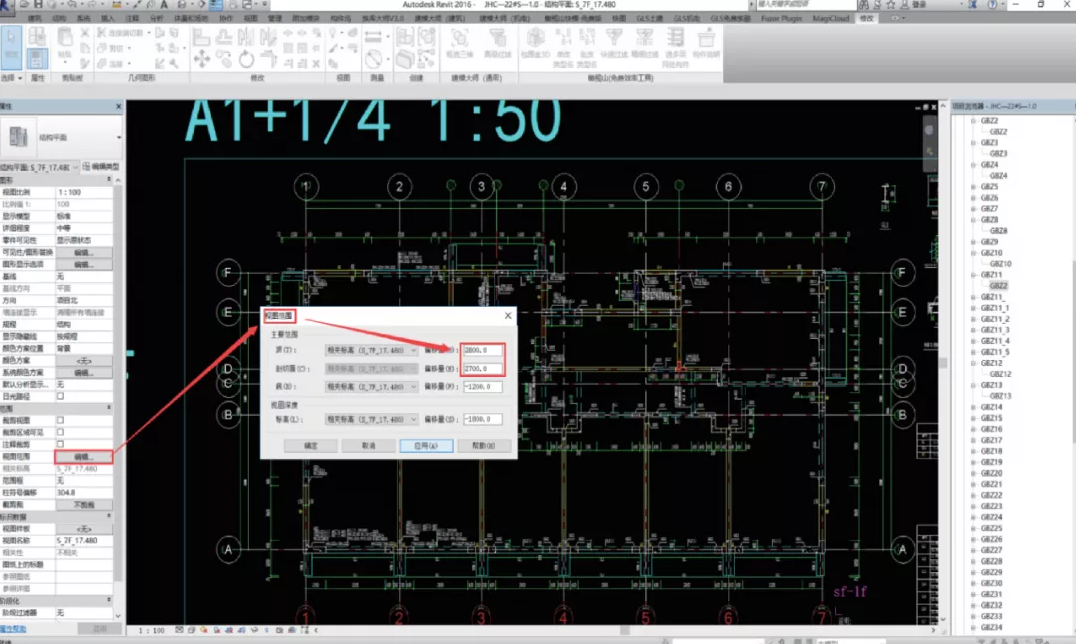Open the 顶(T) level dropdown in dialog
The image size is (1076, 644).
coord(371,351)
